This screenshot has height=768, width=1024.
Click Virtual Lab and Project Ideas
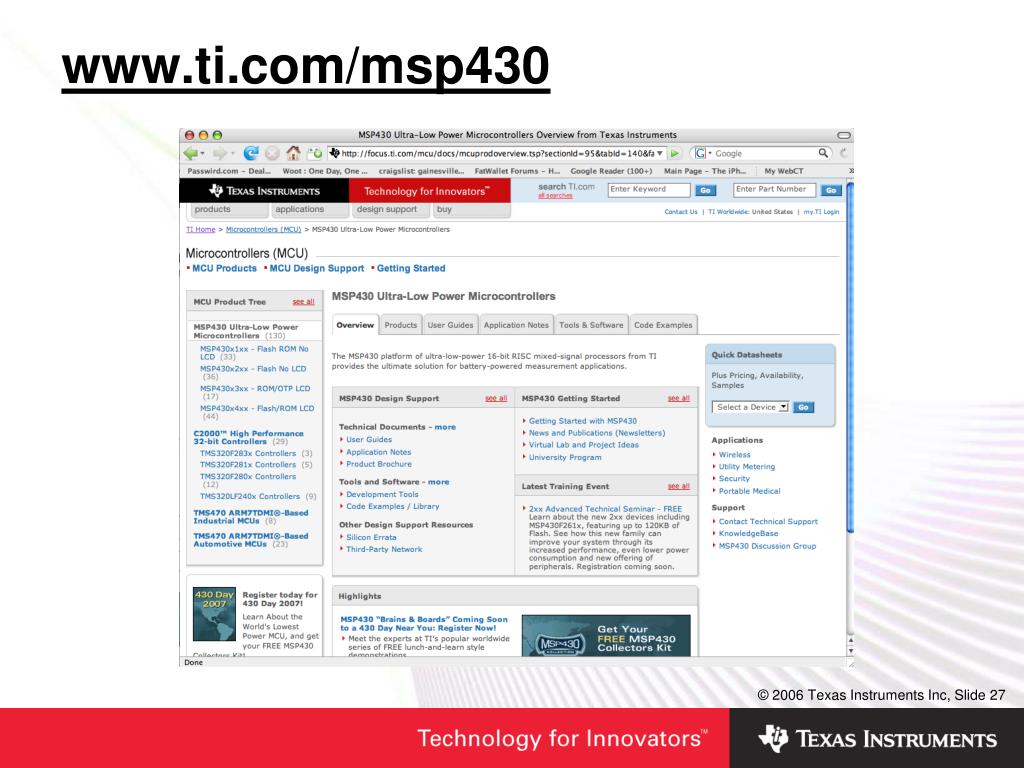coord(584,445)
